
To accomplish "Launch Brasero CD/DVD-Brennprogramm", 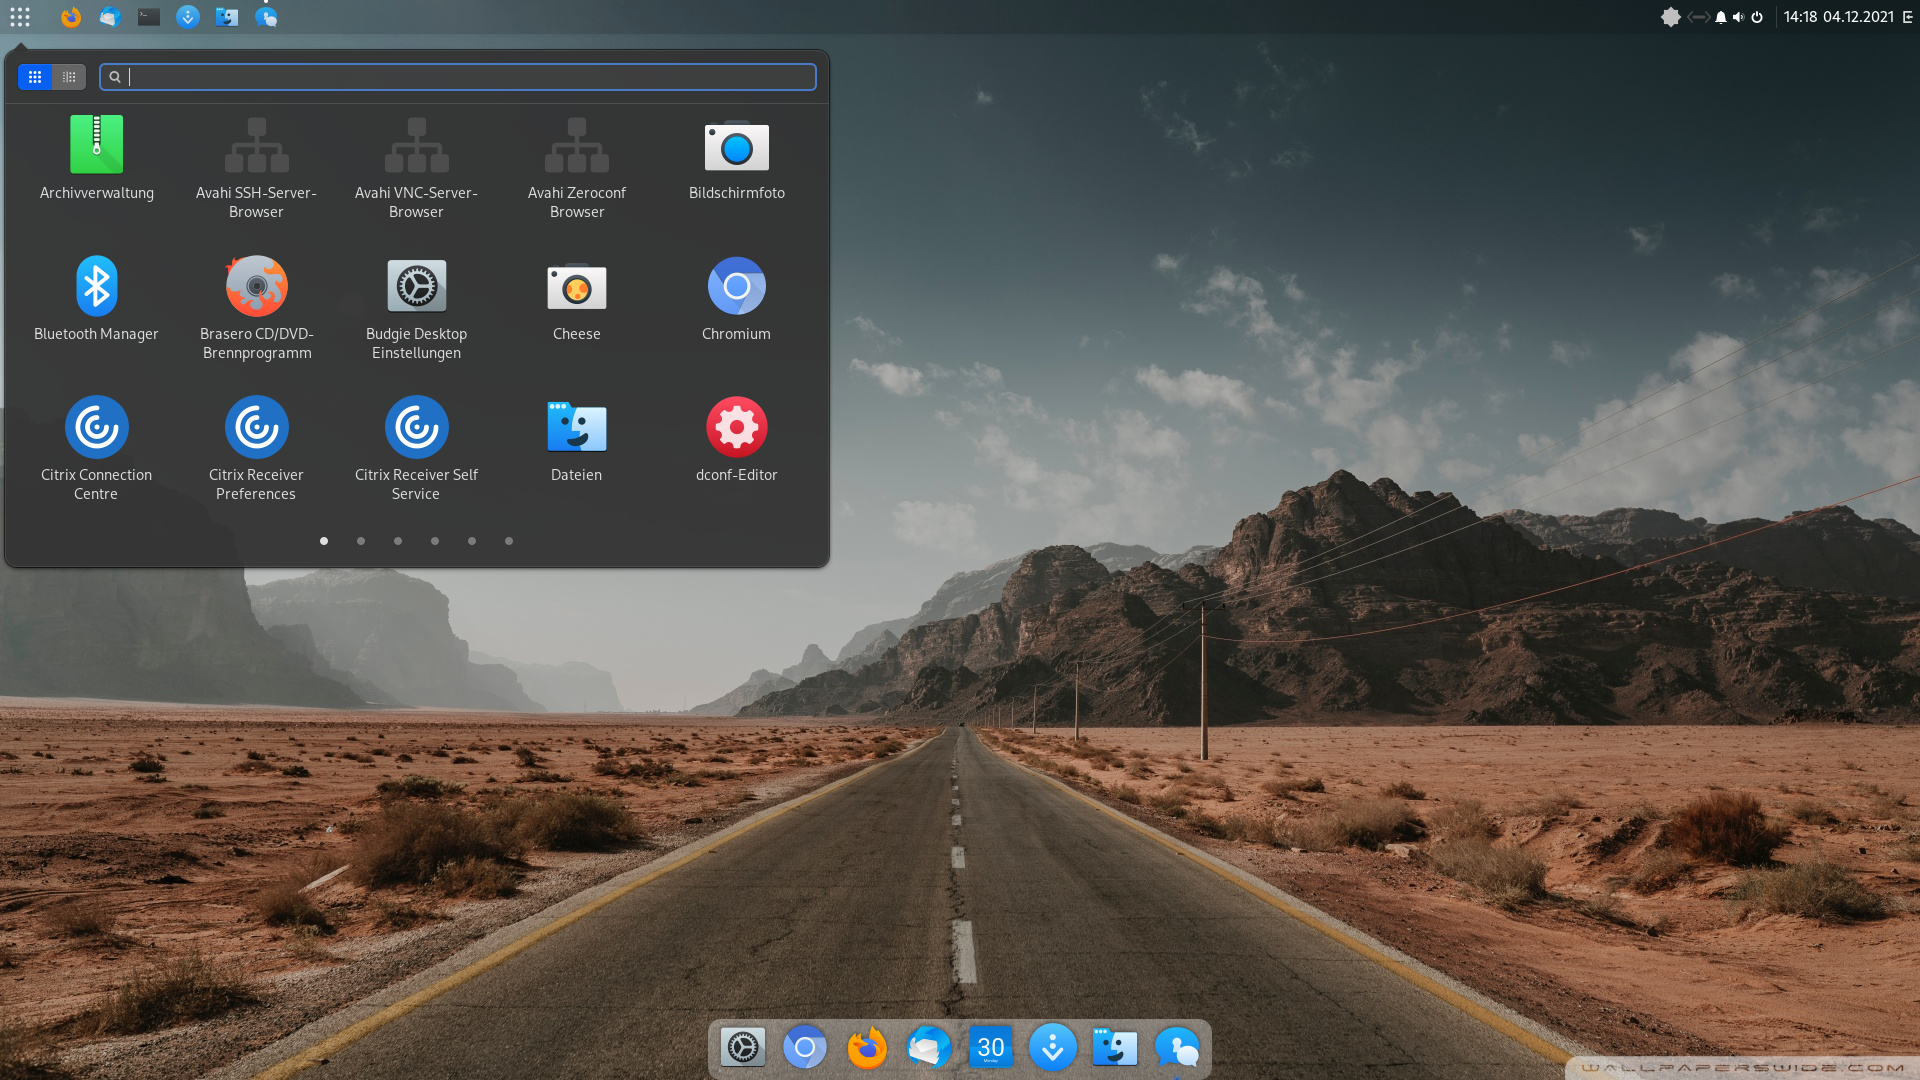I will 256,285.
